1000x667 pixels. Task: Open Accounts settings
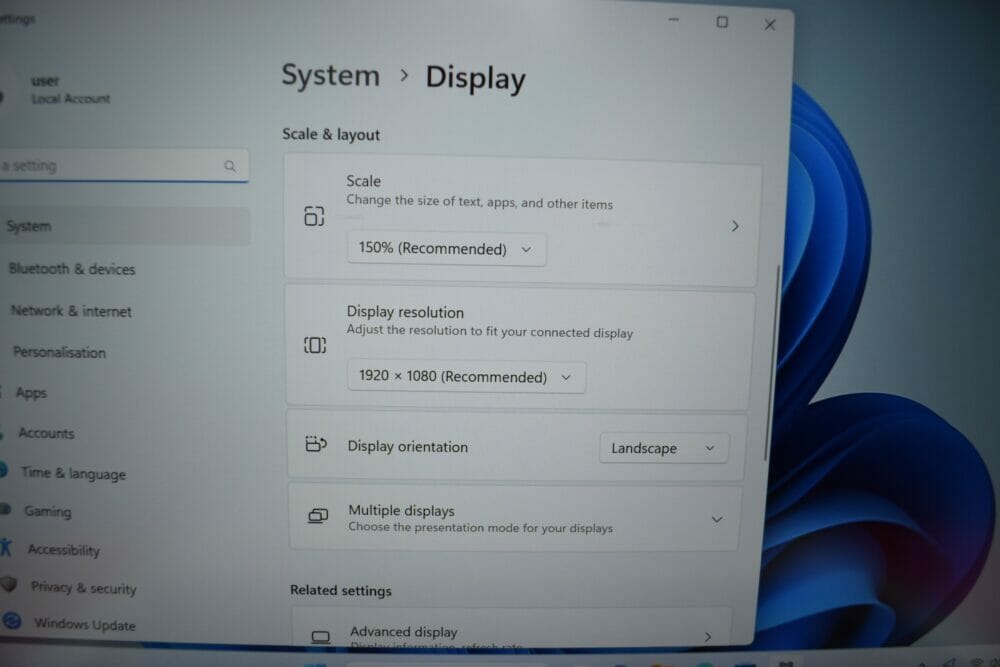tap(46, 434)
